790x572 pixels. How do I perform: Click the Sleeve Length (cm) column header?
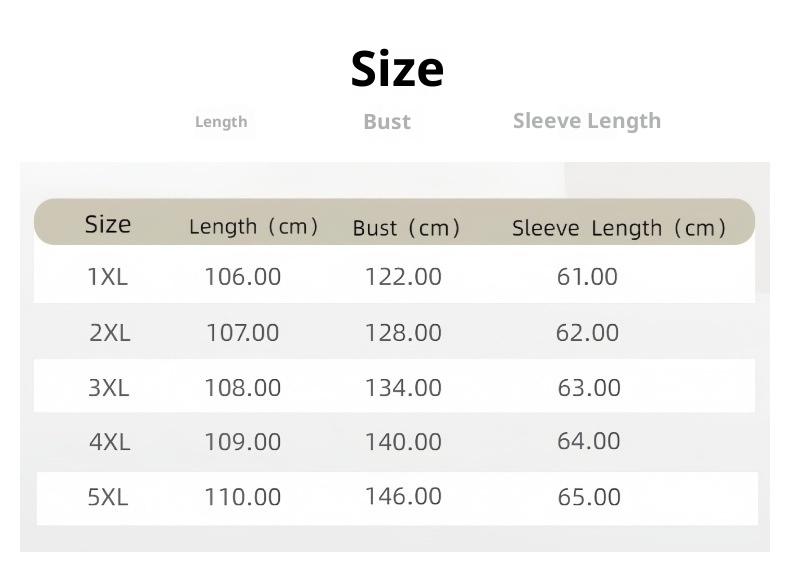(x=619, y=228)
